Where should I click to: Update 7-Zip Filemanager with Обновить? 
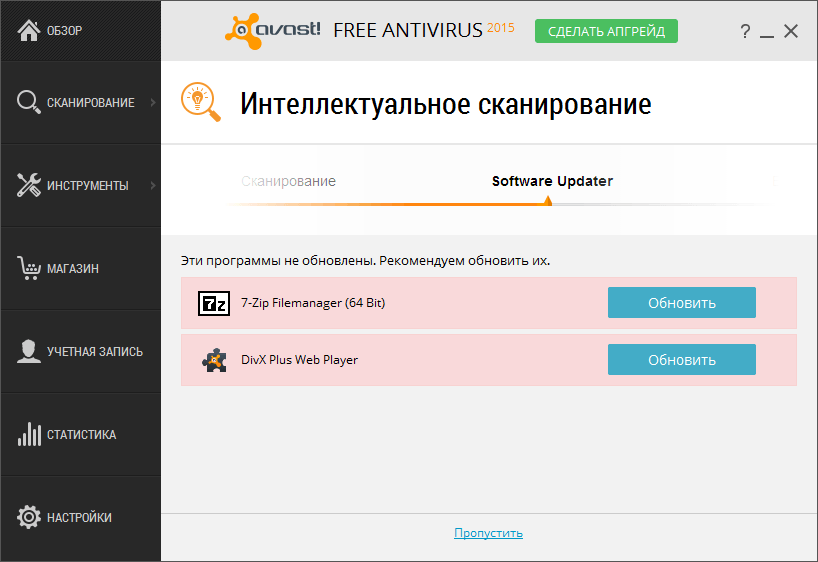click(682, 303)
